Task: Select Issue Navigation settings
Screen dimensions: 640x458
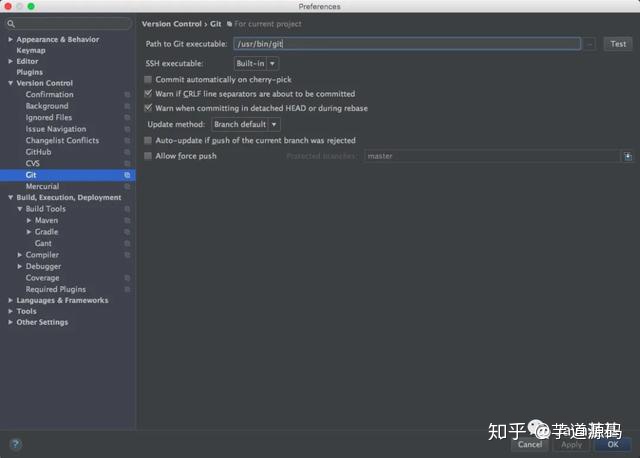Action: click(56, 129)
